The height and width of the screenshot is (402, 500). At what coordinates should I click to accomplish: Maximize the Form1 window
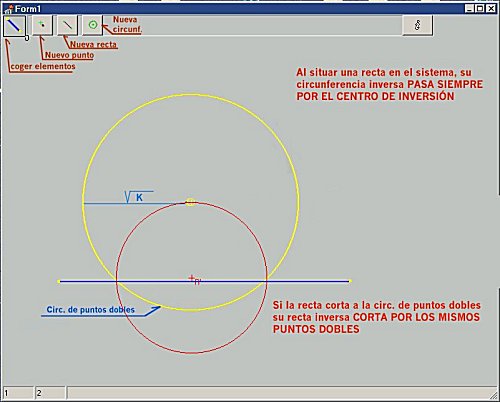[480, 9]
